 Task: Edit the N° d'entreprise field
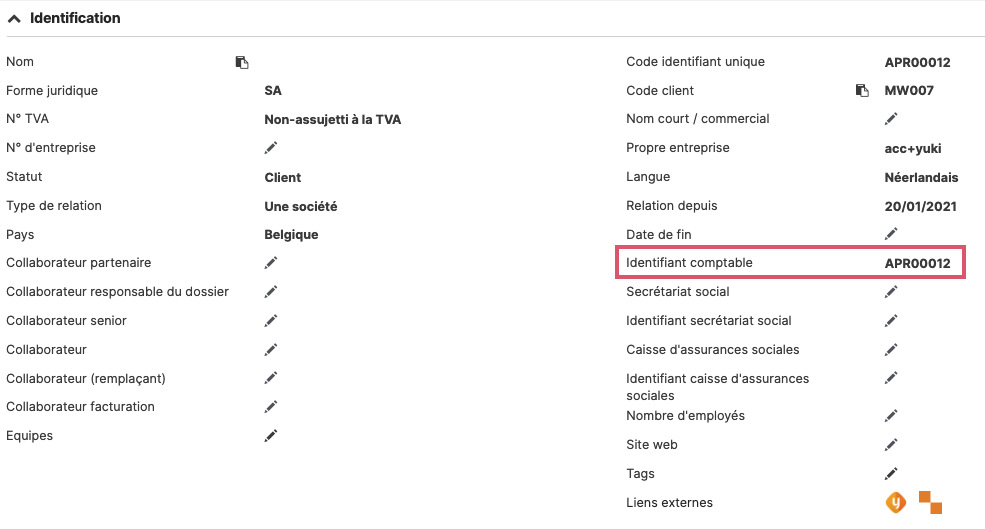coord(271,148)
